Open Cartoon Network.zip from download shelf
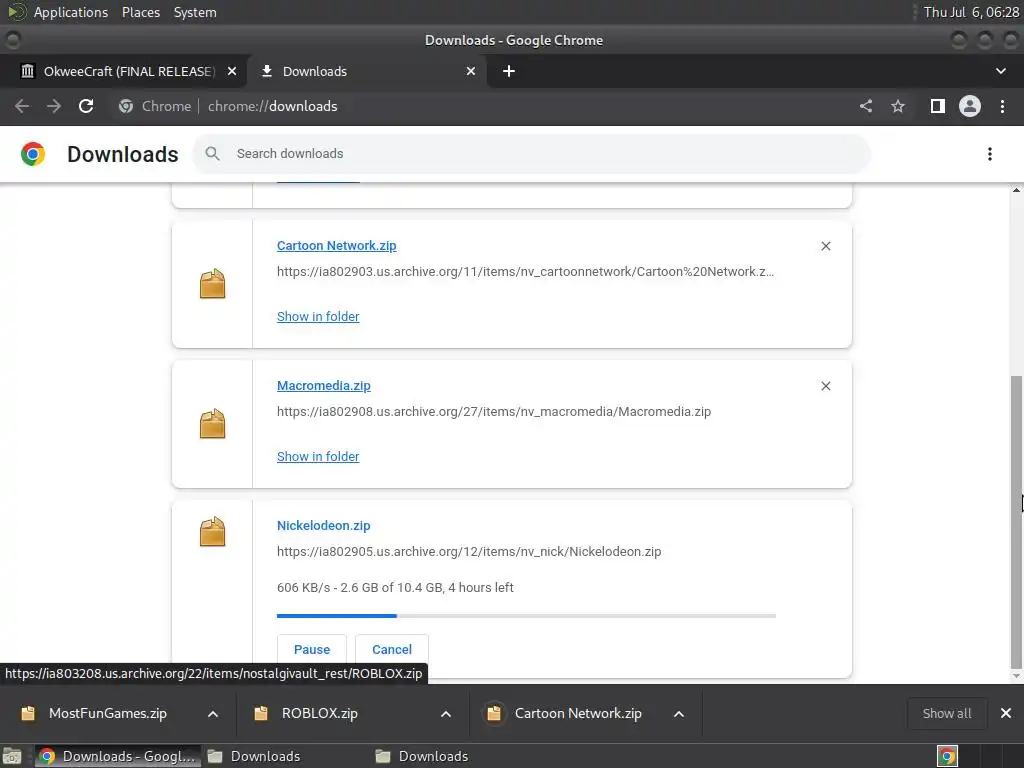The image size is (1024, 768). [578, 713]
